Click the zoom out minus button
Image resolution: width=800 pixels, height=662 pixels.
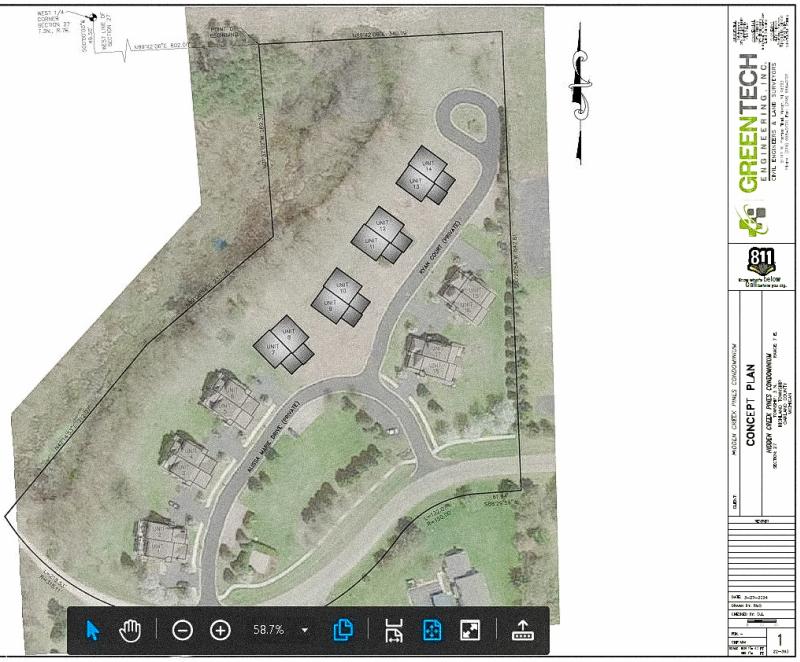182,630
